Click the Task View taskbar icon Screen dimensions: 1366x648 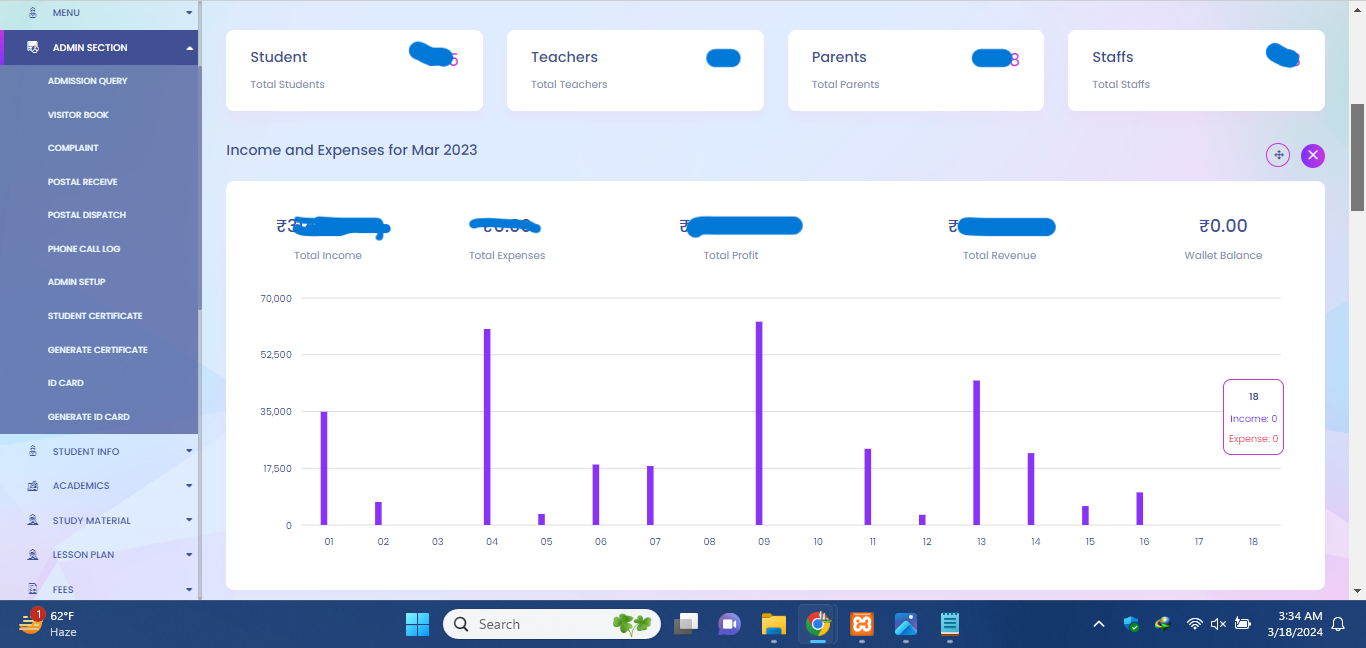pyautogui.click(x=685, y=624)
